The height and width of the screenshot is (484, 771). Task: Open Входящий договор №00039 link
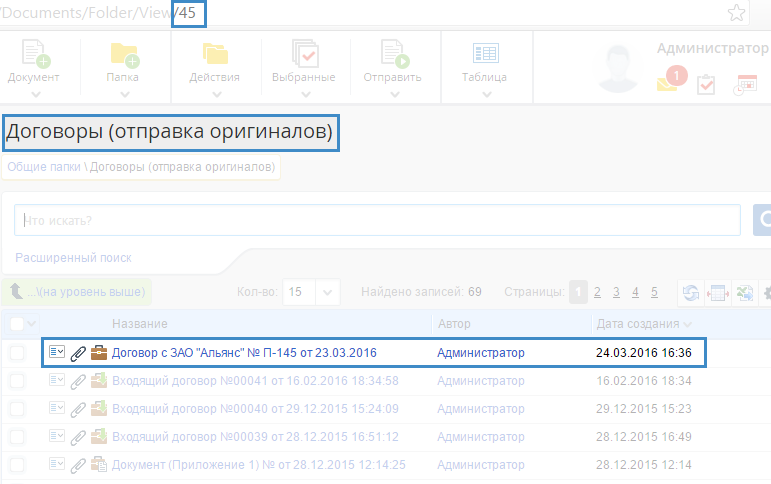point(255,437)
